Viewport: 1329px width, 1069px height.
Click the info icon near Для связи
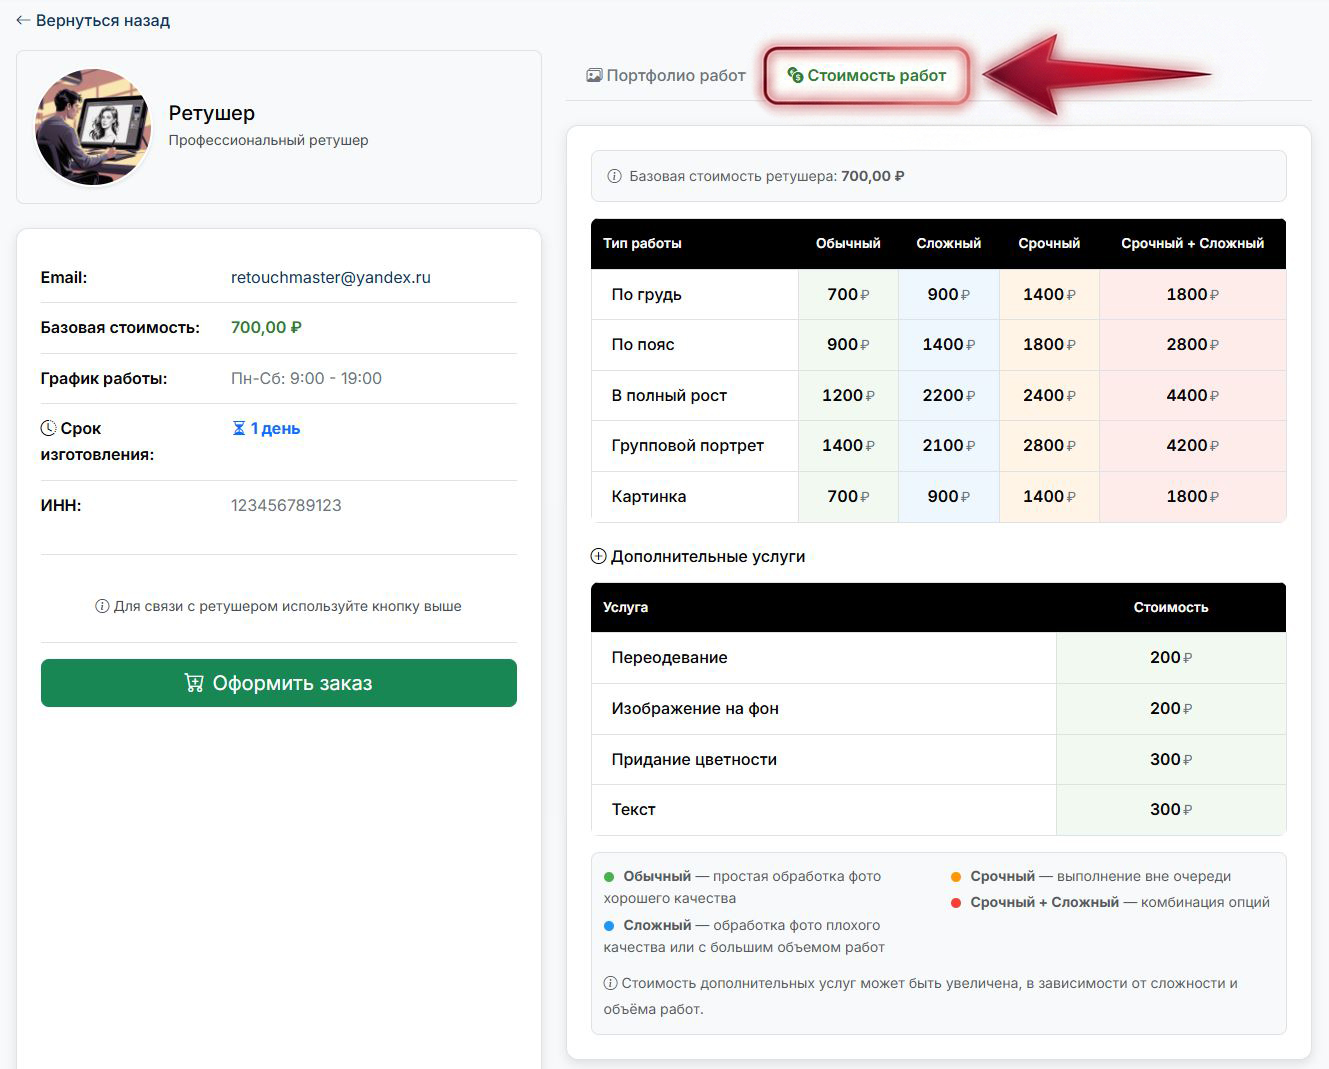tap(102, 606)
